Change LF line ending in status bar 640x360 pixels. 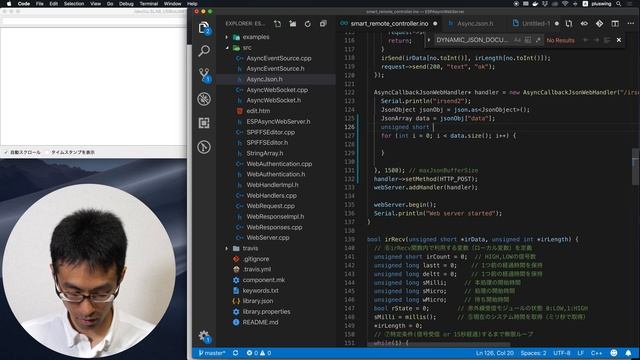tap(580, 353)
